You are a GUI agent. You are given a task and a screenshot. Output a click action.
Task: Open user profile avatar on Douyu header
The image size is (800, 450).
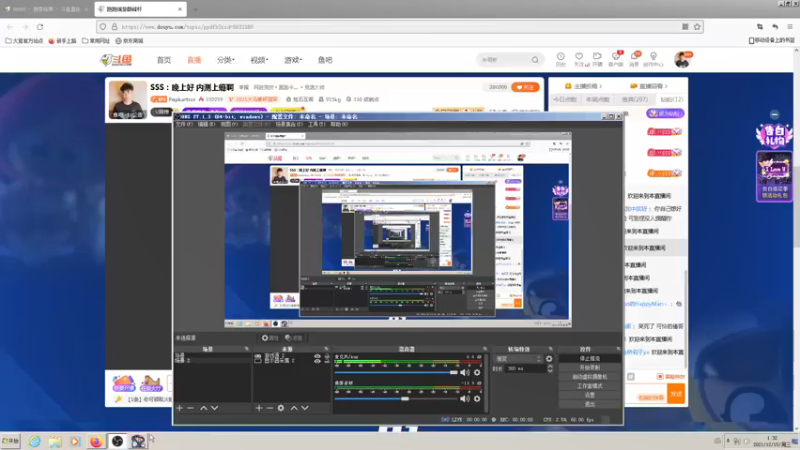682,60
